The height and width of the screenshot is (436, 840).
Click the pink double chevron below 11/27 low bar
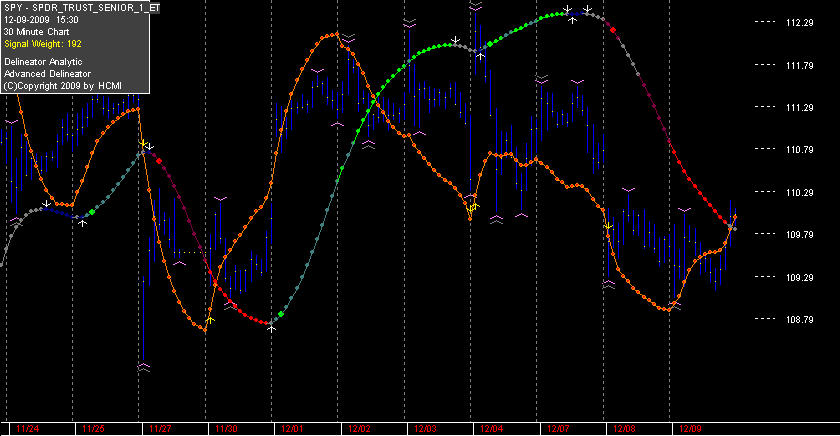(144, 367)
